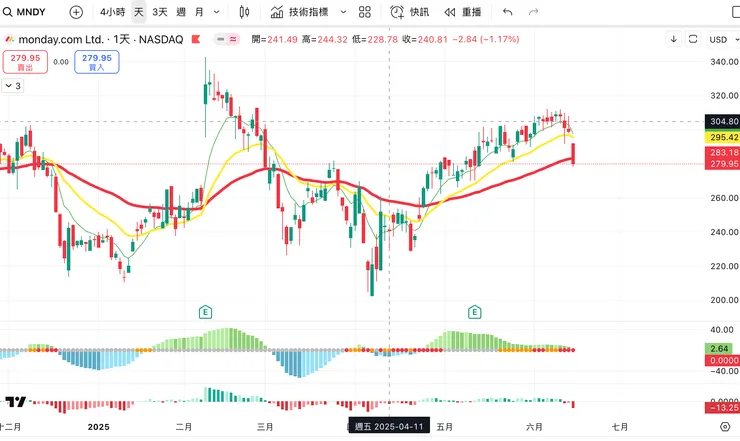
Task: Click the add symbol plus icon
Action: coord(76,12)
